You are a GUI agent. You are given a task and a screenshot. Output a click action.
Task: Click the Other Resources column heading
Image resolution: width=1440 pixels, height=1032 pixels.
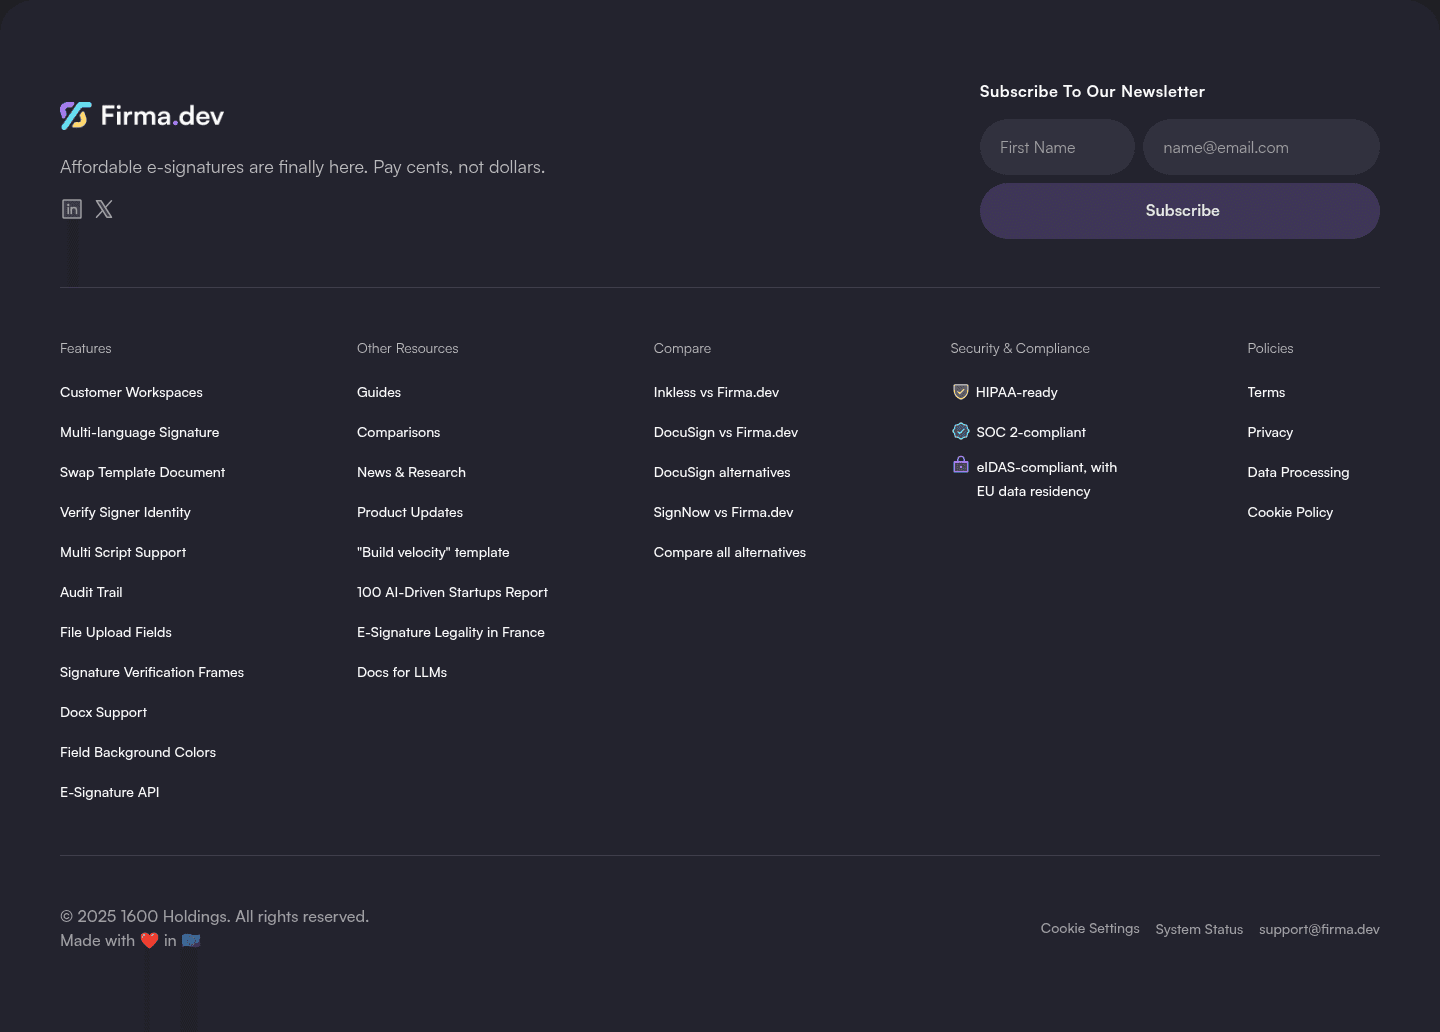click(x=408, y=348)
